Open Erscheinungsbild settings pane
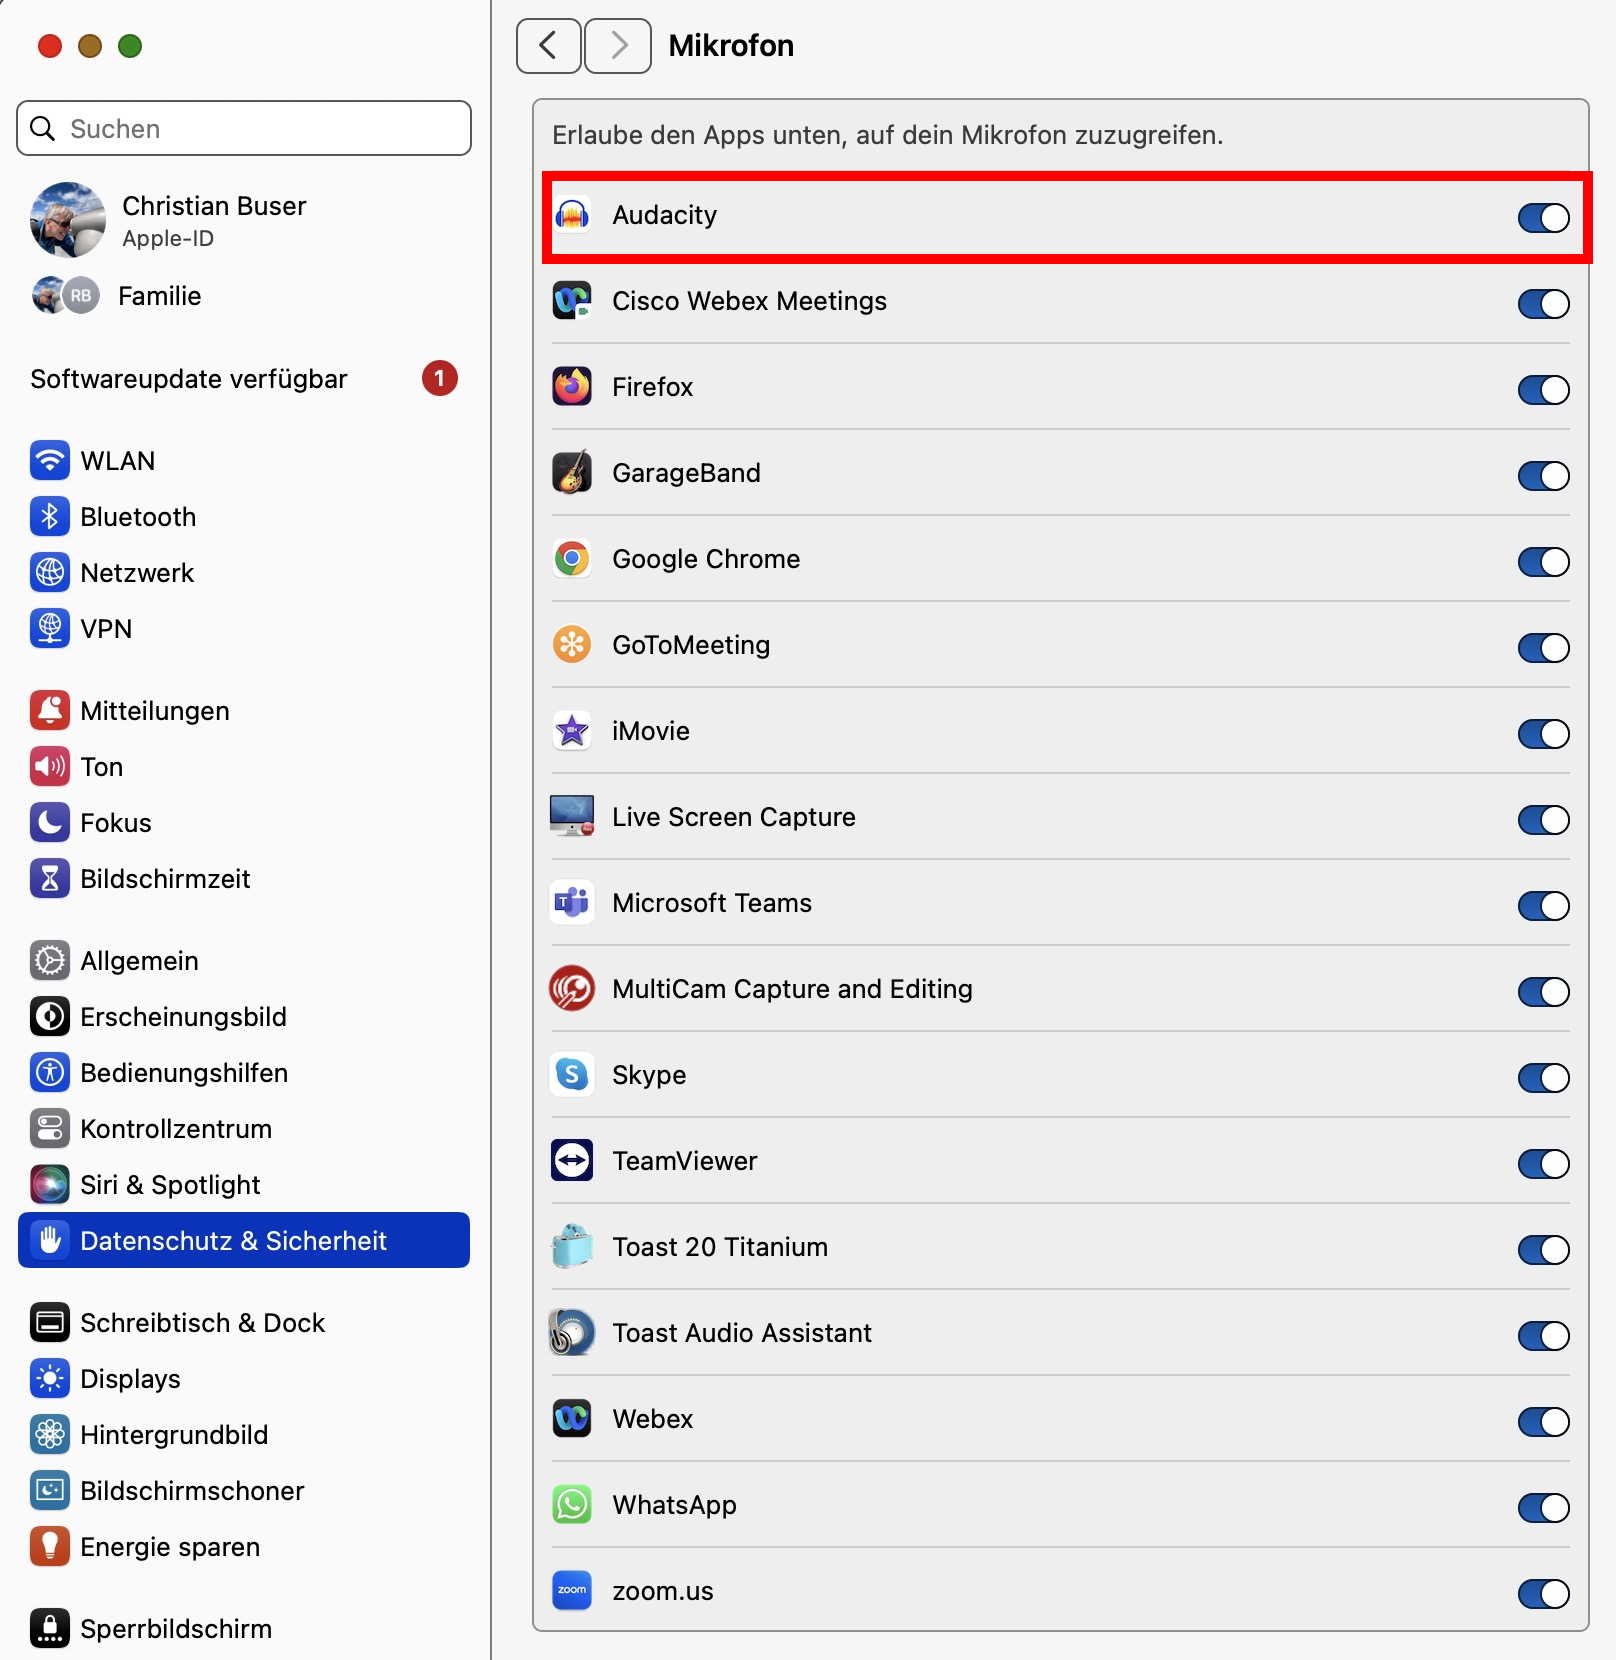Viewport: 1616px width, 1660px height. click(x=244, y=1017)
